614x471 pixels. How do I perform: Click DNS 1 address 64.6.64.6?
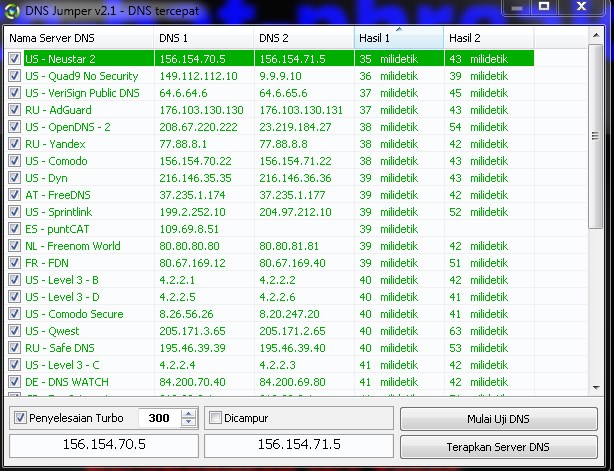pyautogui.click(x=183, y=93)
